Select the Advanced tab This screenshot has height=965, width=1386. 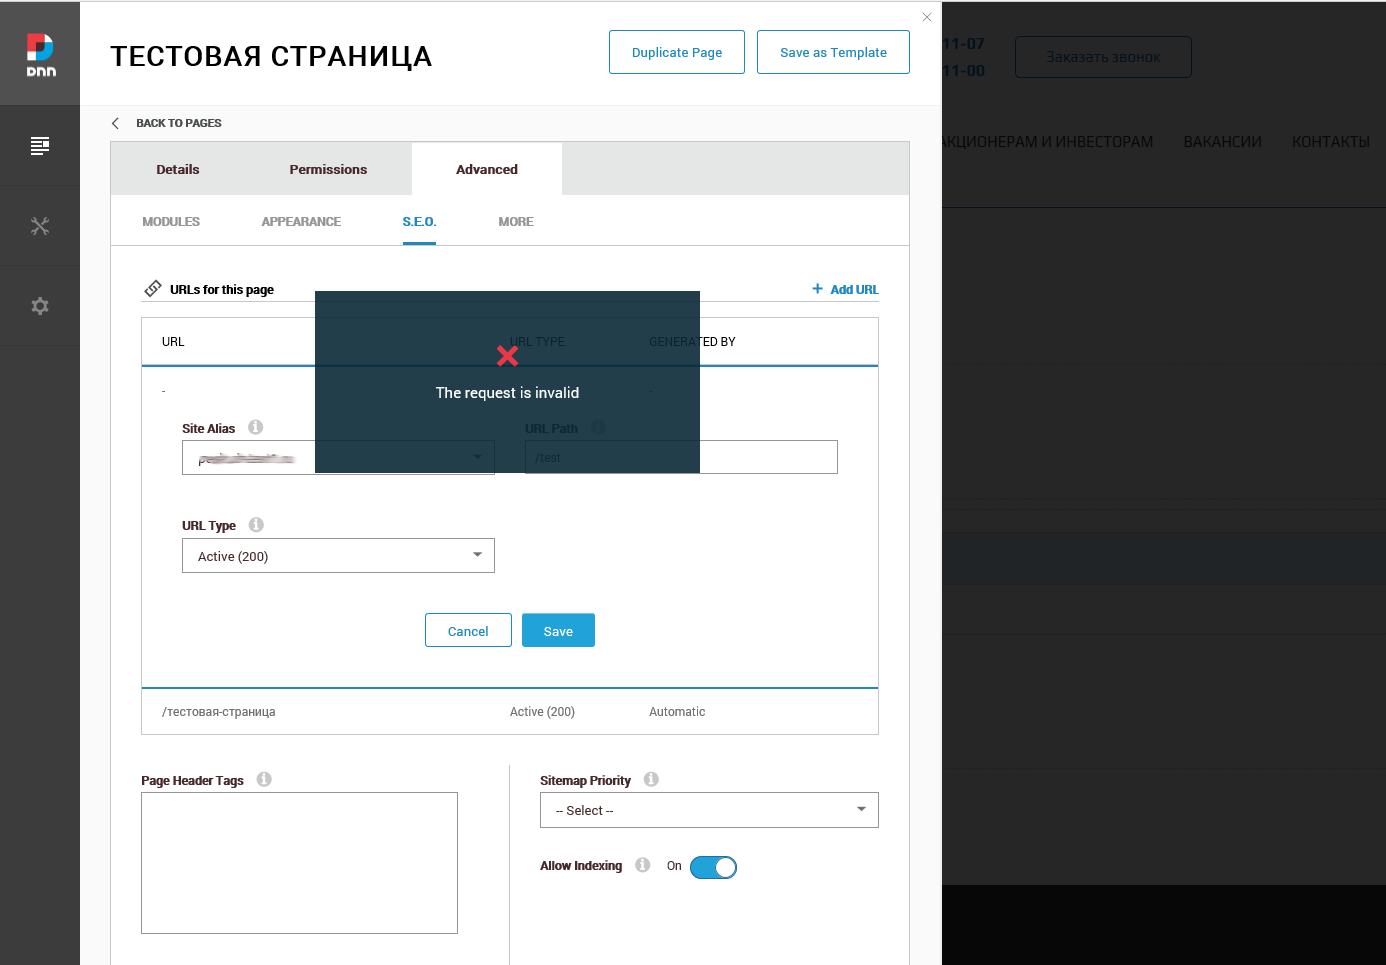click(487, 169)
